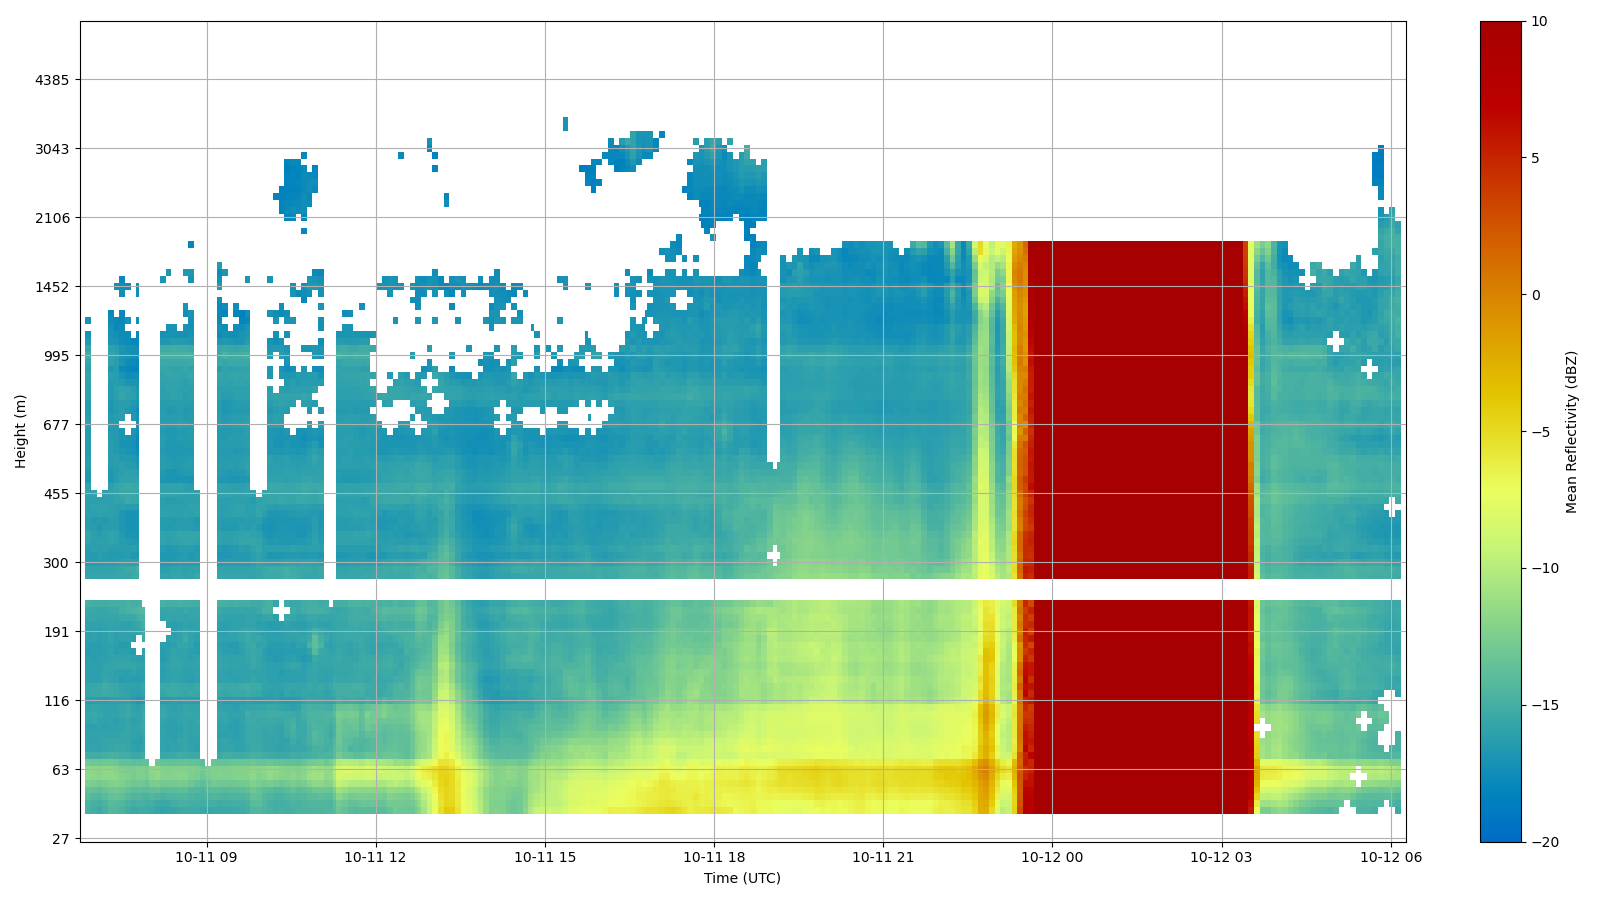Click the "10-12 03" time tick label
1600x900 pixels.
(1222, 857)
